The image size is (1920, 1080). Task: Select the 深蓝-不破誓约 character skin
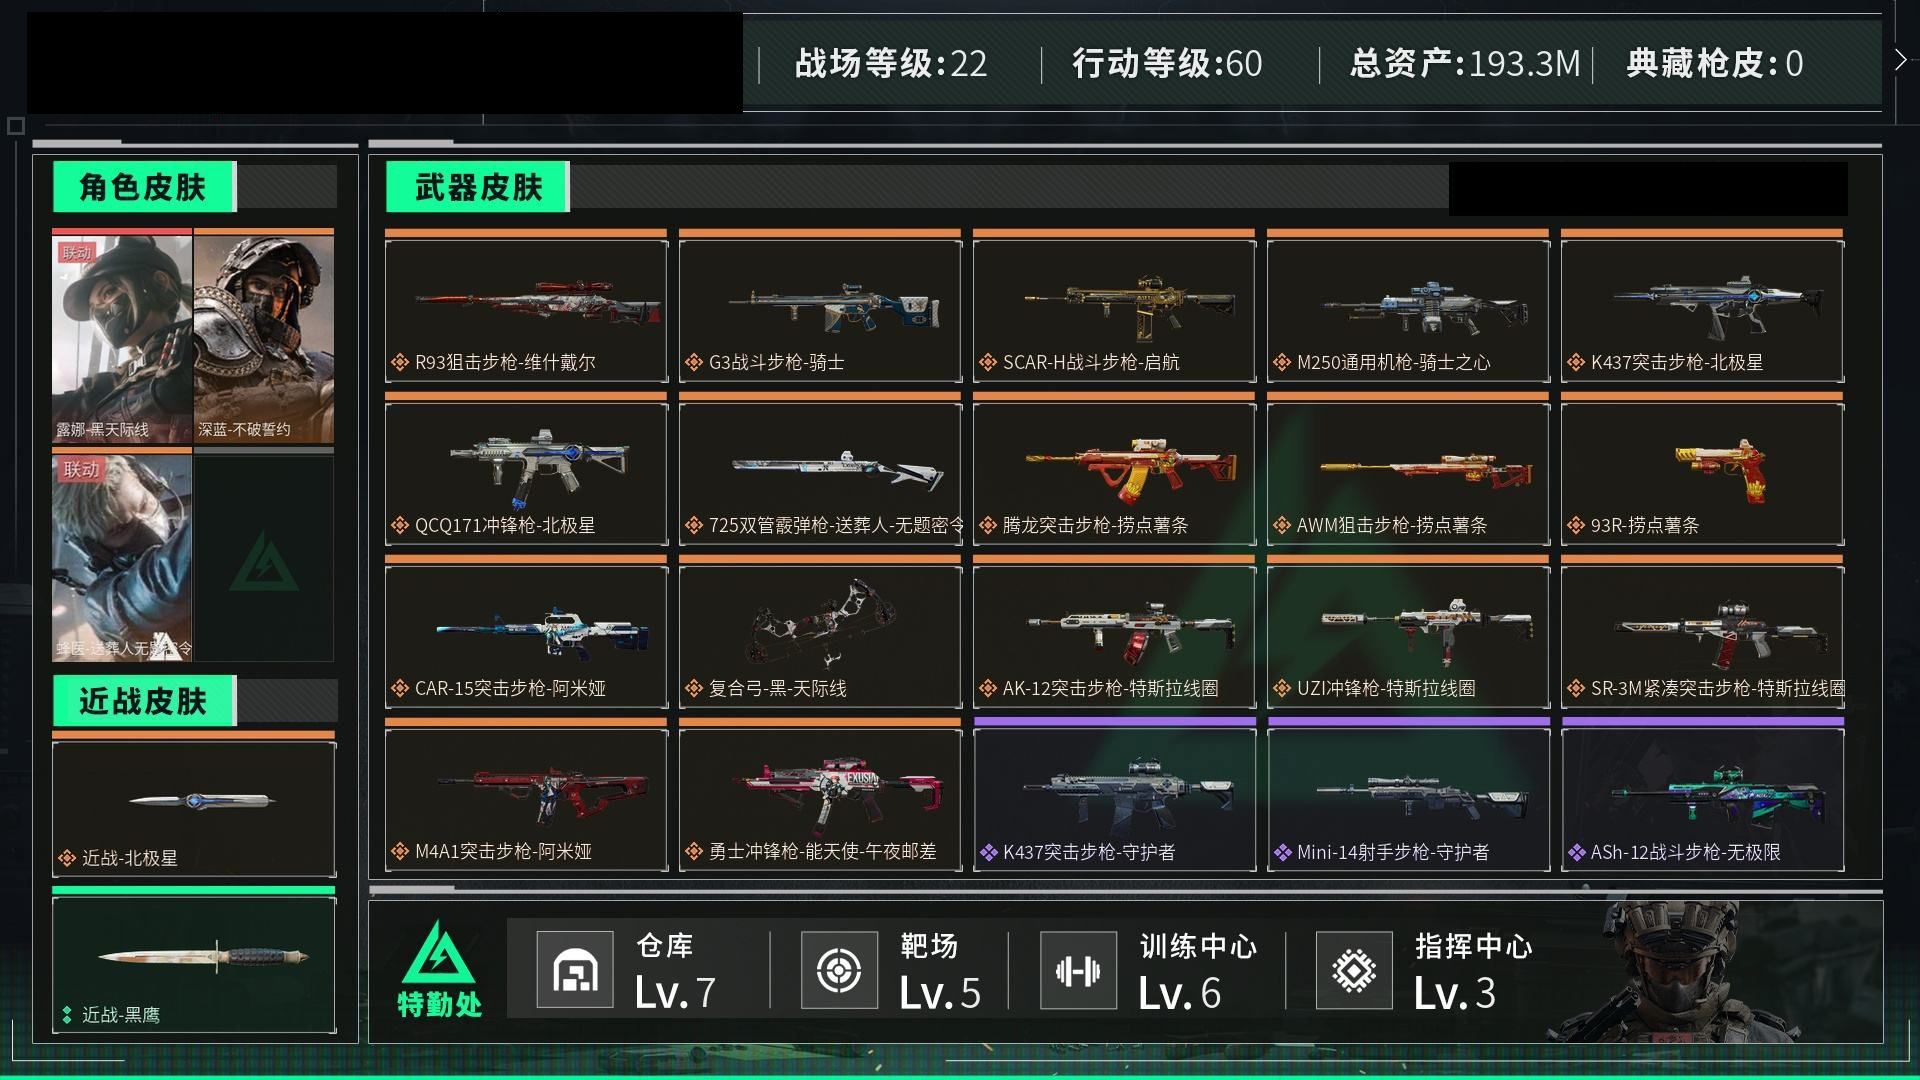(x=264, y=336)
